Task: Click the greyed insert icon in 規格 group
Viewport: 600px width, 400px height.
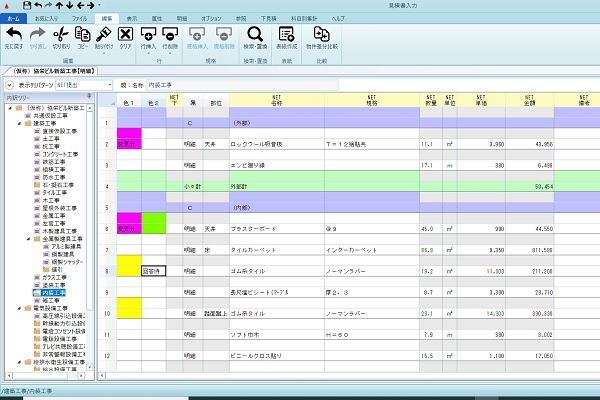Action: pyautogui.click(x=197, y=34)
